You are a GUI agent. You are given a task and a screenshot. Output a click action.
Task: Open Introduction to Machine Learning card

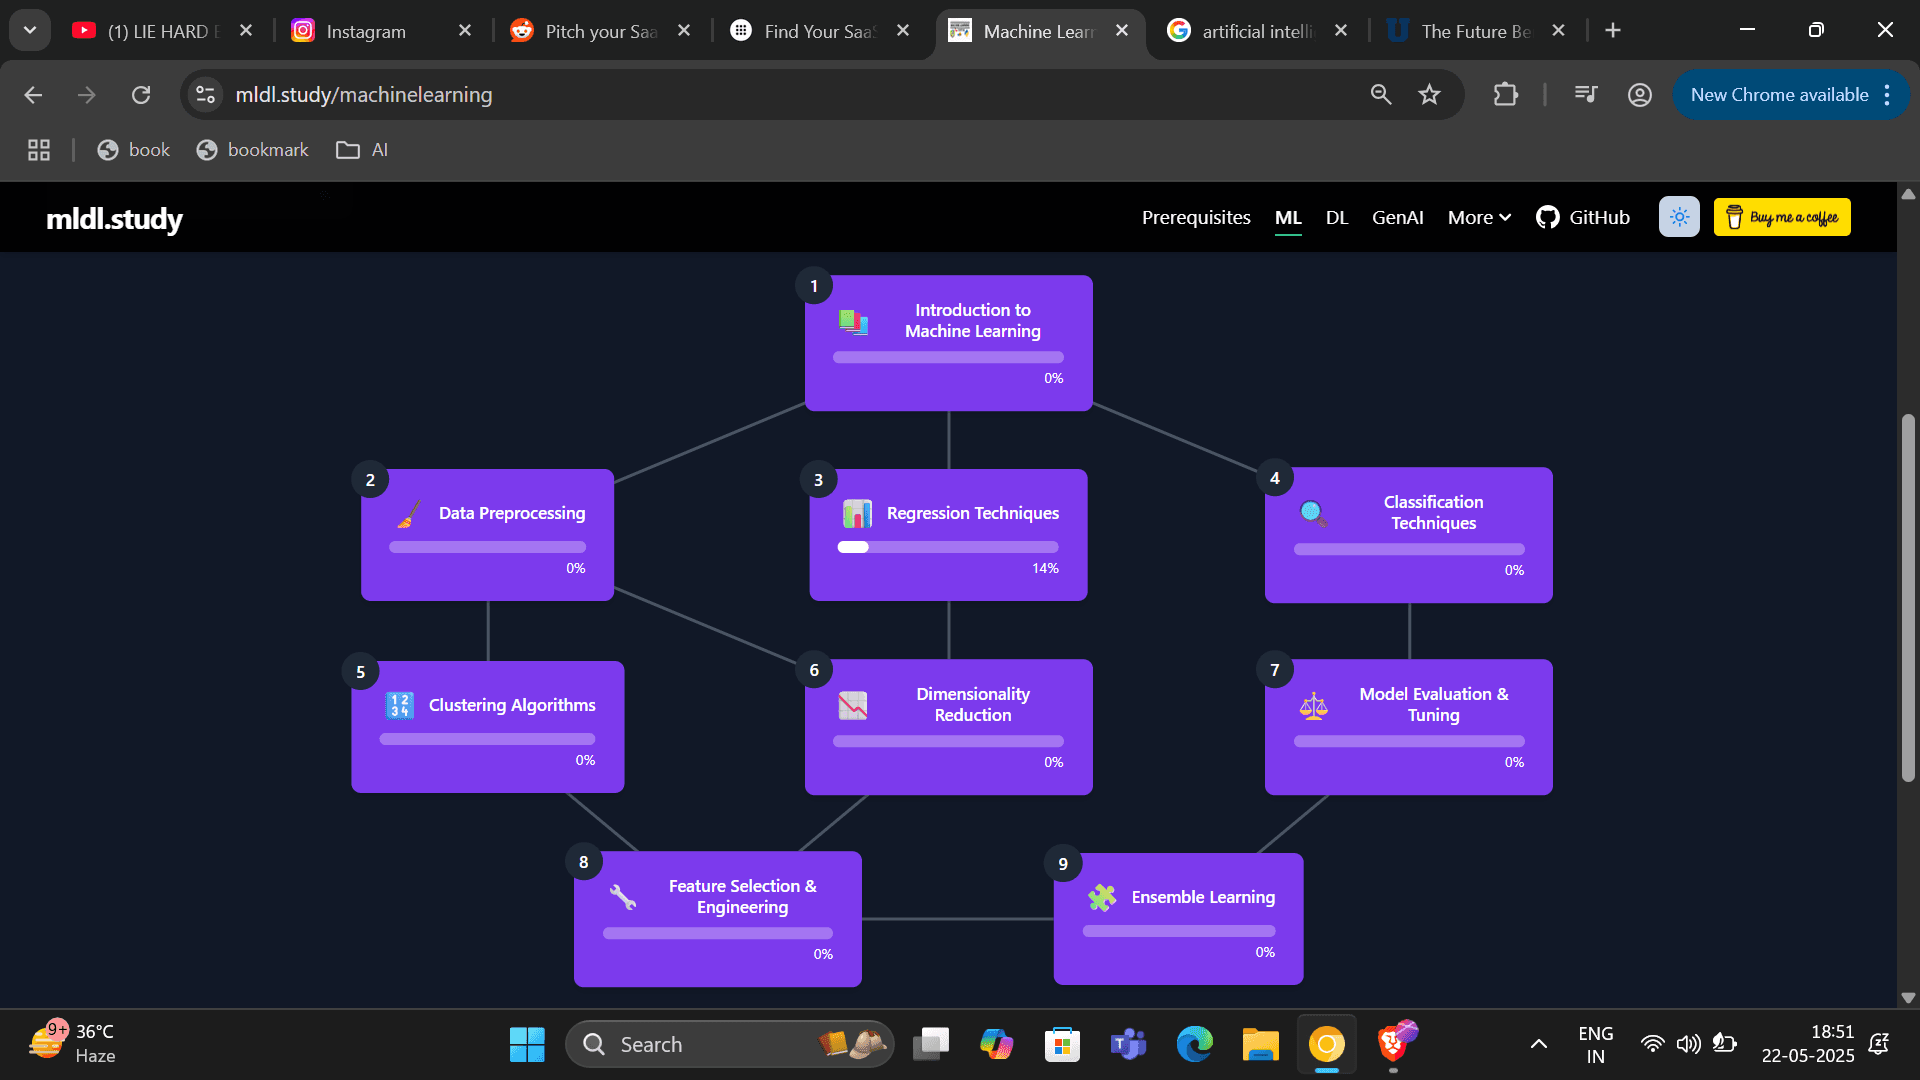click(948, 343)
